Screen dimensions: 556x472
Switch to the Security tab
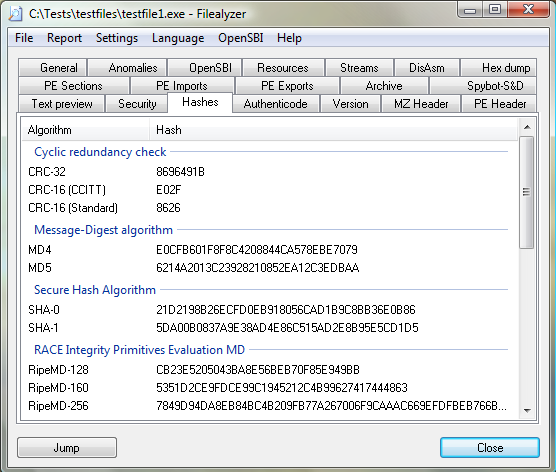coord(137,104)
